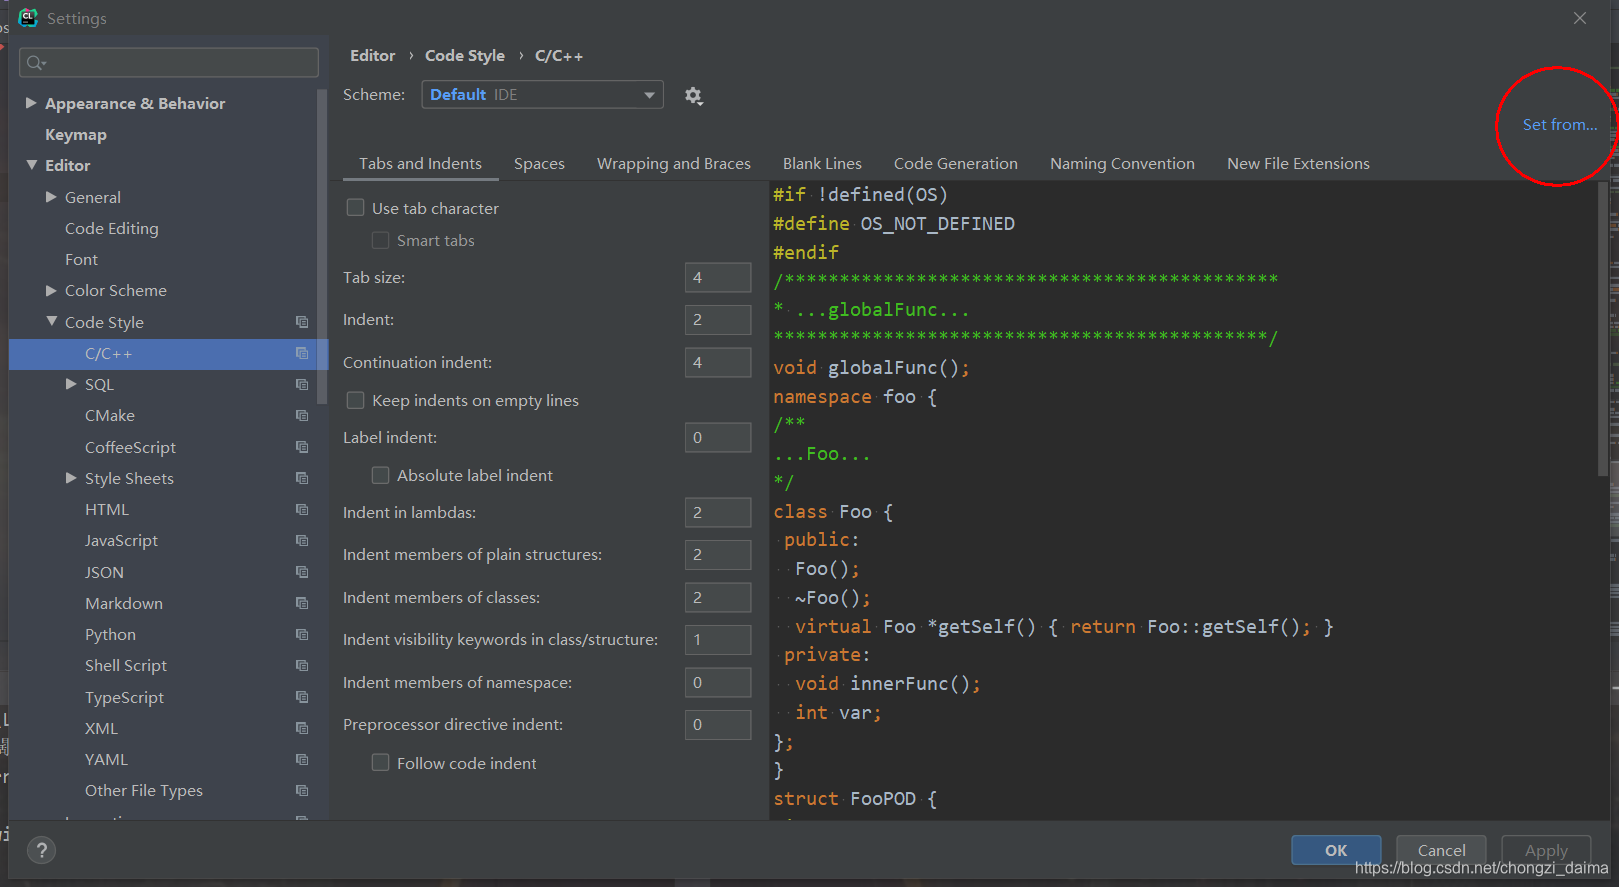Collapse the Editor tree node

[x=31, y=165]
